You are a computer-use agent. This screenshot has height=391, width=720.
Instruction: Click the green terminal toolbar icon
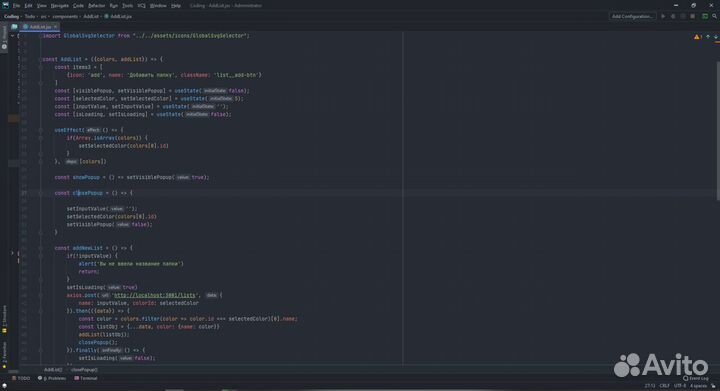(705, 16)
